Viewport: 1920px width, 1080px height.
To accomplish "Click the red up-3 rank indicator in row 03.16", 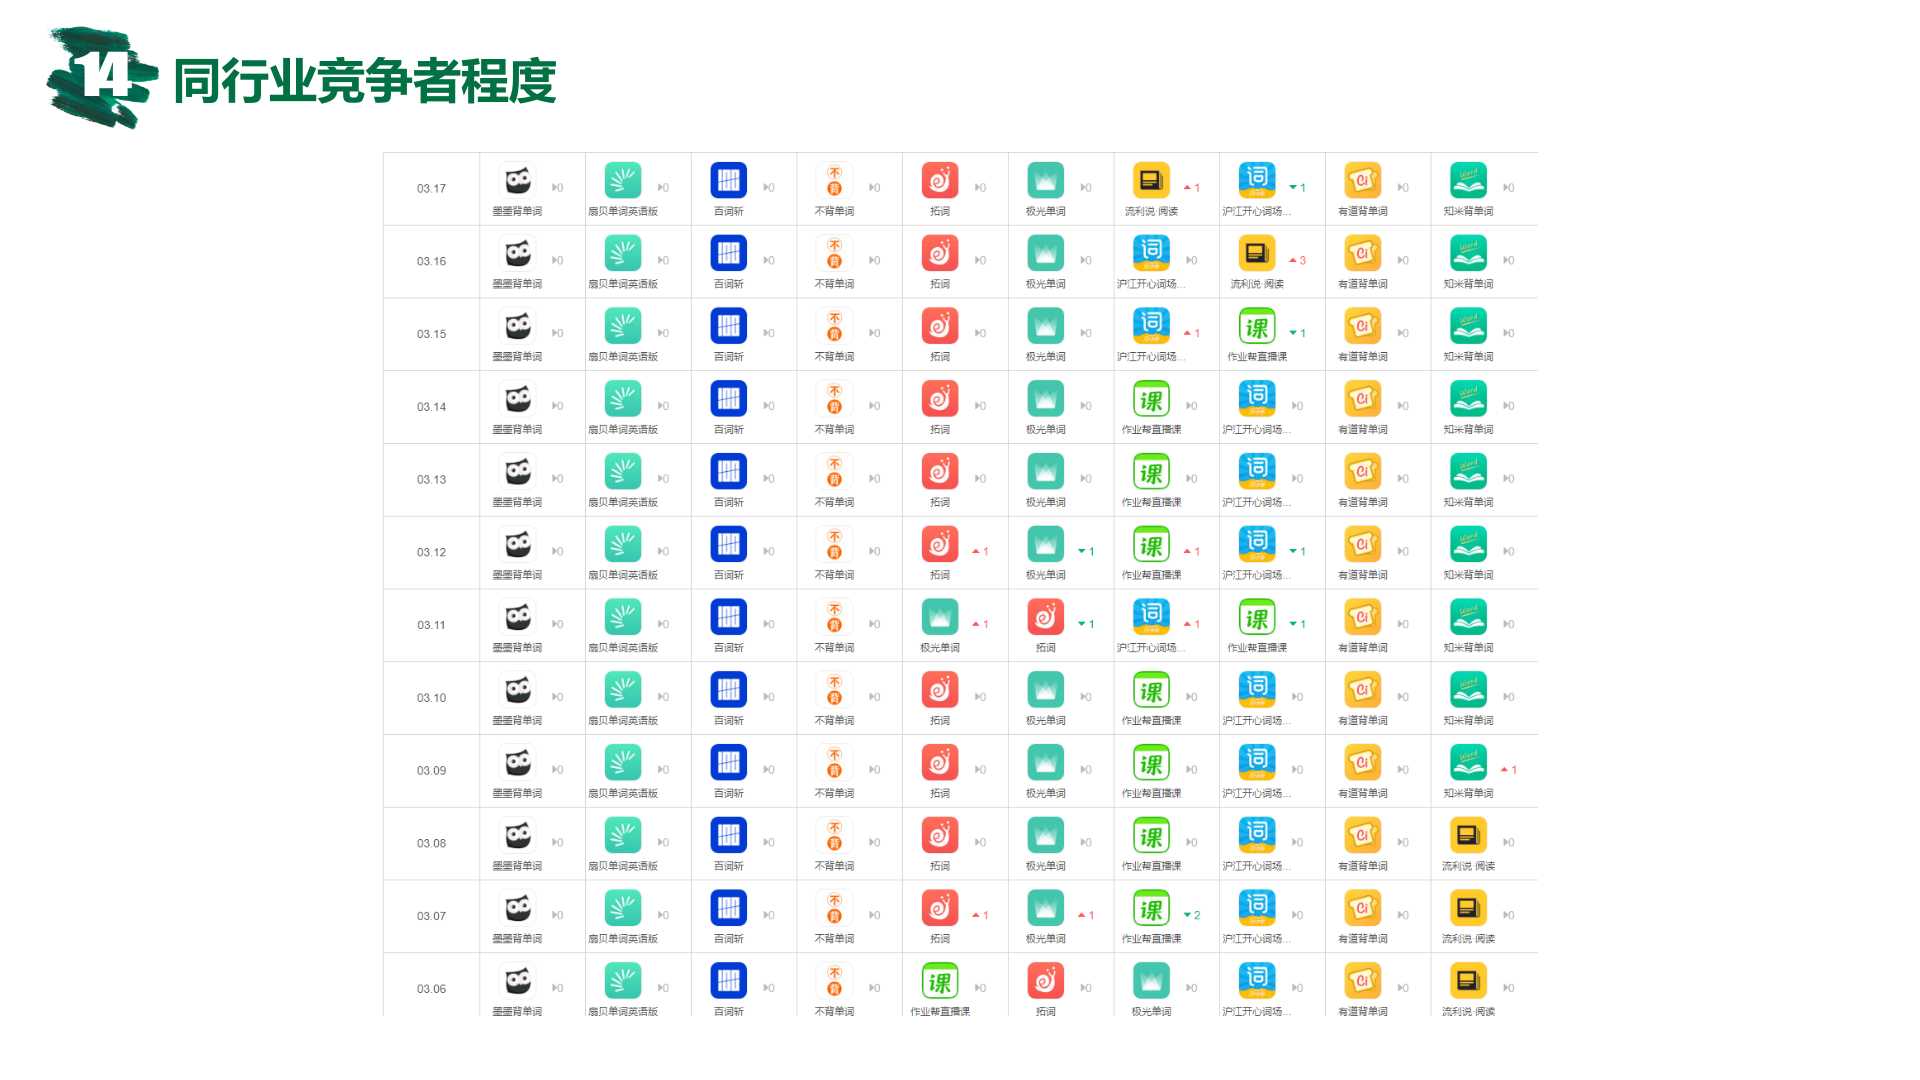I will 1298,260.
